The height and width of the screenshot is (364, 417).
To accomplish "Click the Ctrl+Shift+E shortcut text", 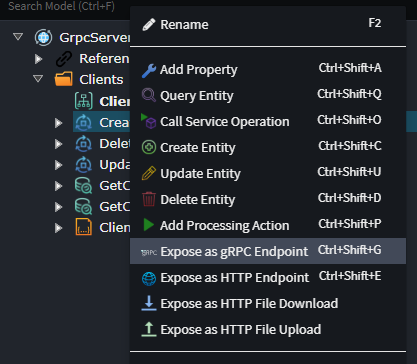I will [350, 276].
